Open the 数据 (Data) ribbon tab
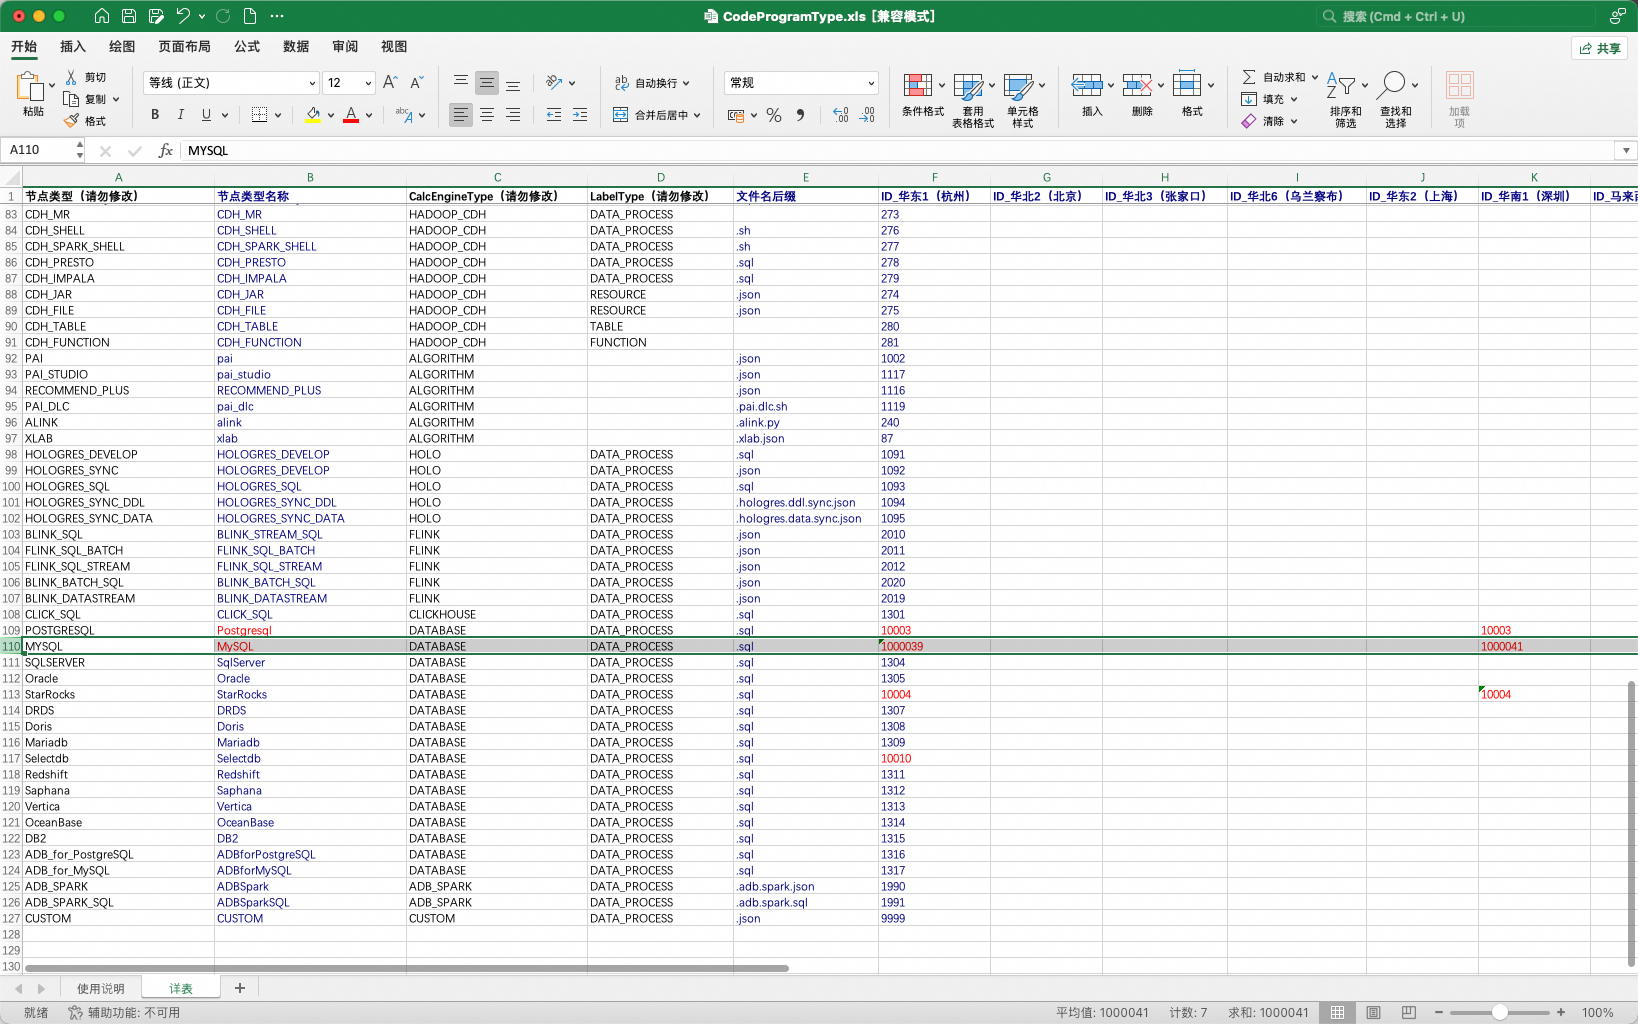Viewport: 1638px width, 1024px height. (296, 47)
